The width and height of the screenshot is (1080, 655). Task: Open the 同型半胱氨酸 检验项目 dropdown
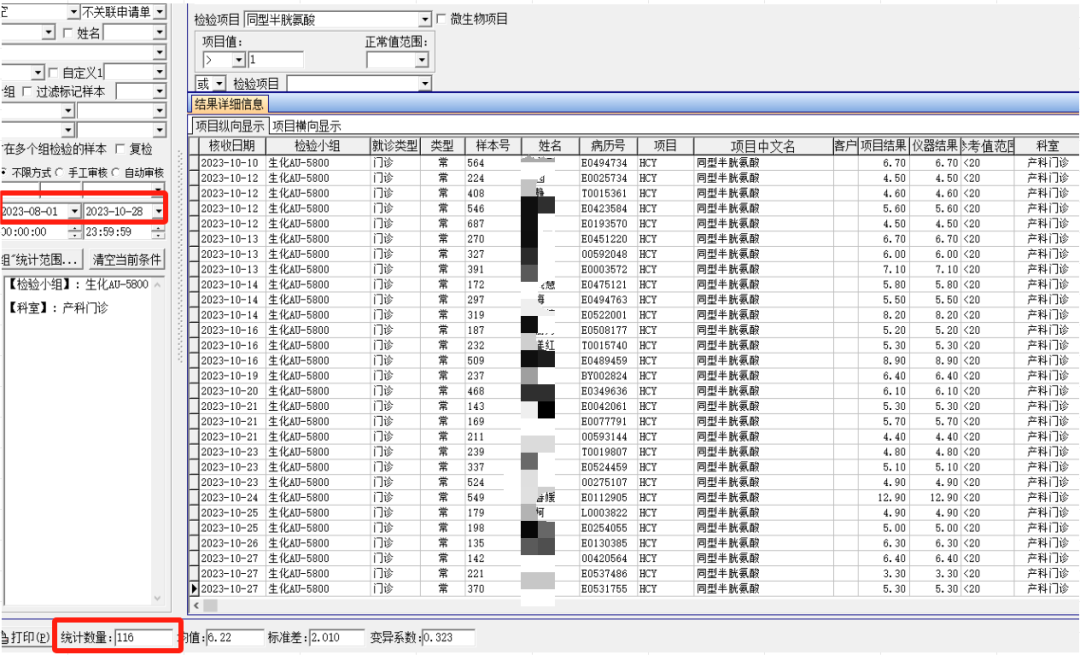pyautogui.click(x=424, y=19)
